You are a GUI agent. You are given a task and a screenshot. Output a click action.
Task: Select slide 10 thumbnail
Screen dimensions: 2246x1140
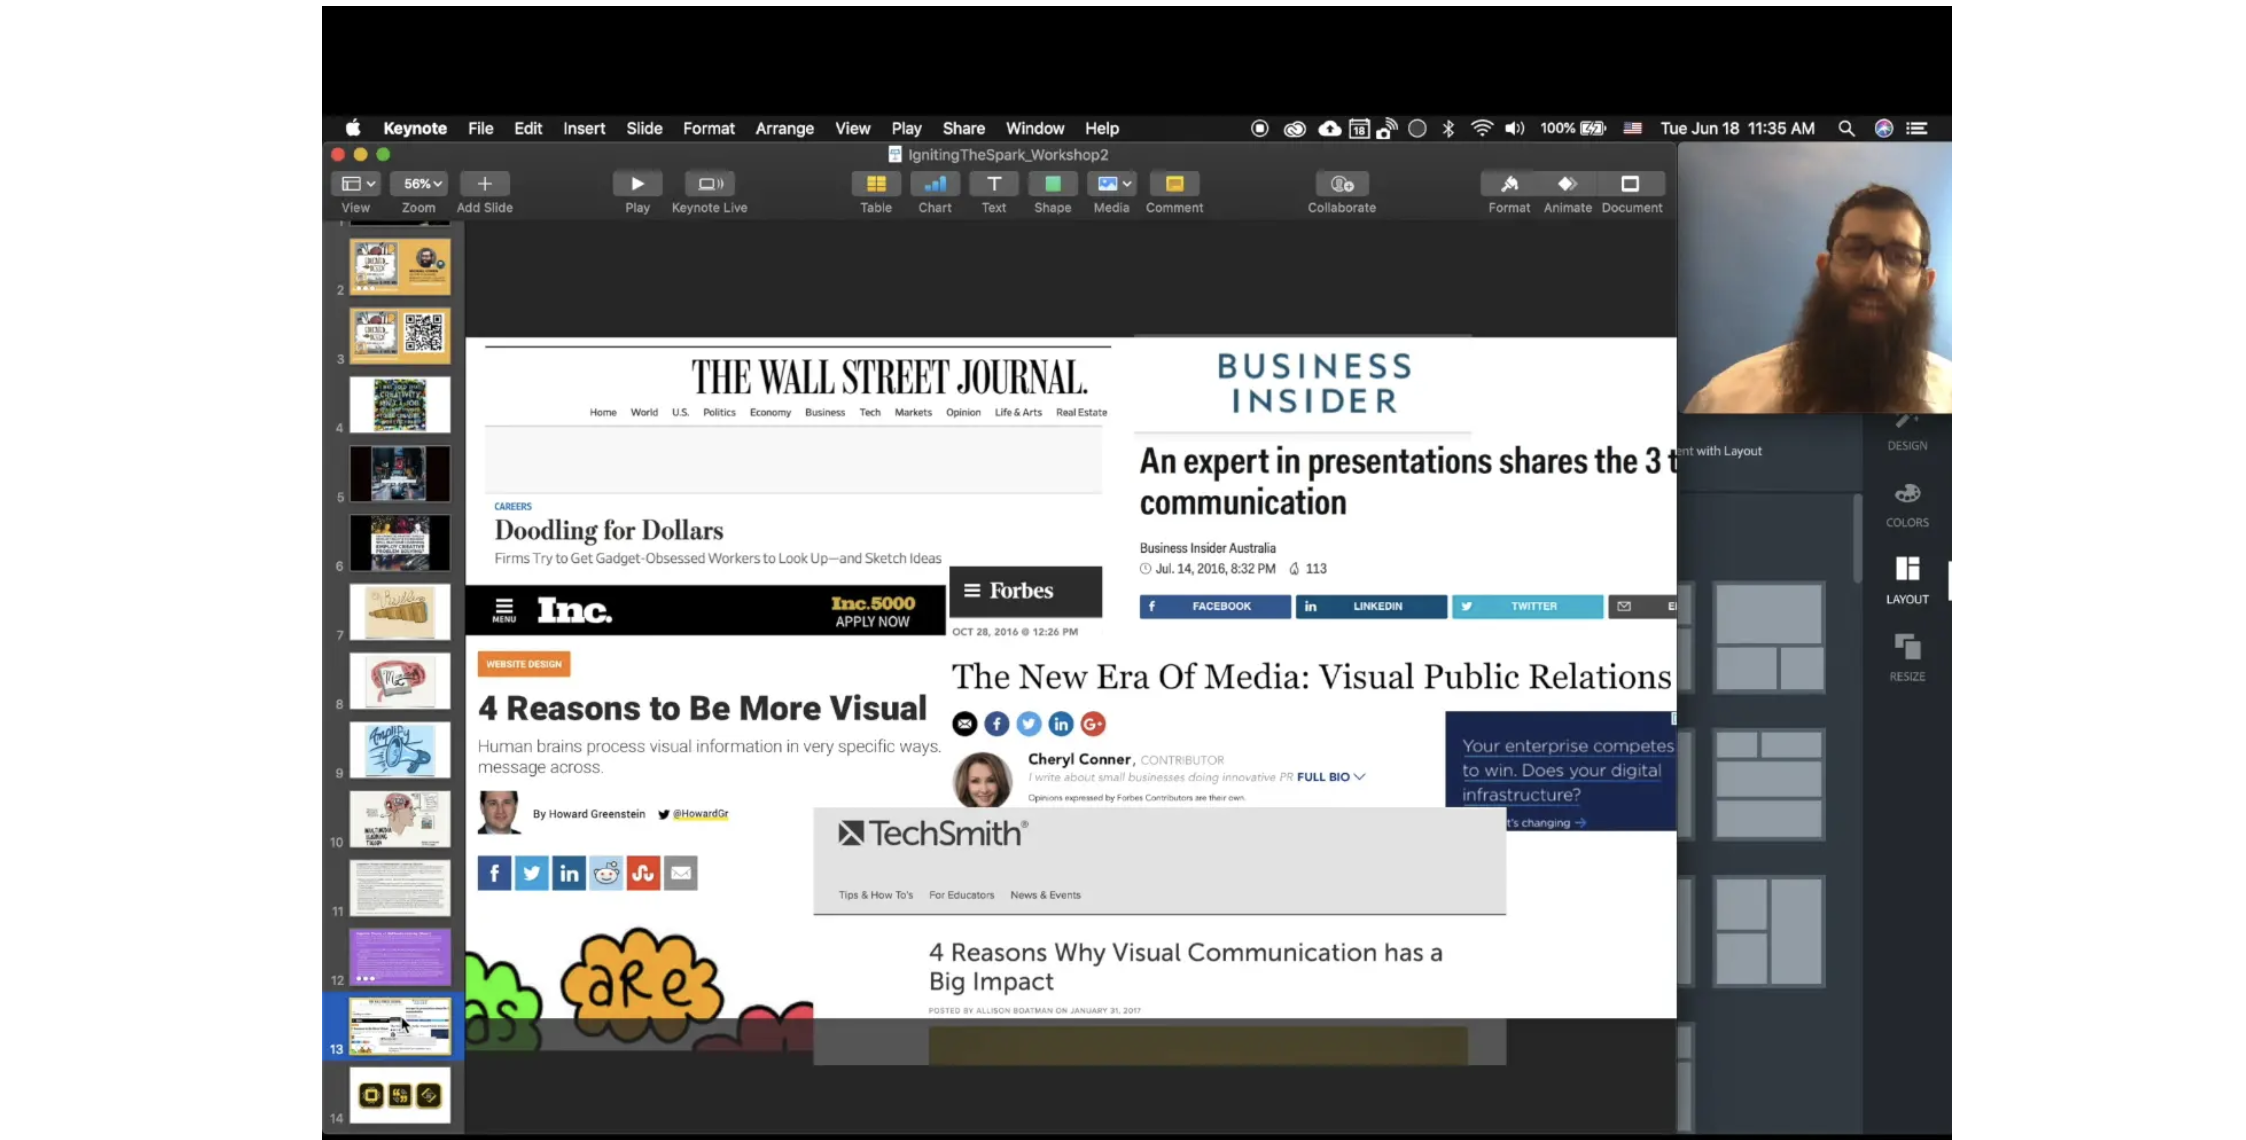tap(400, 818)
